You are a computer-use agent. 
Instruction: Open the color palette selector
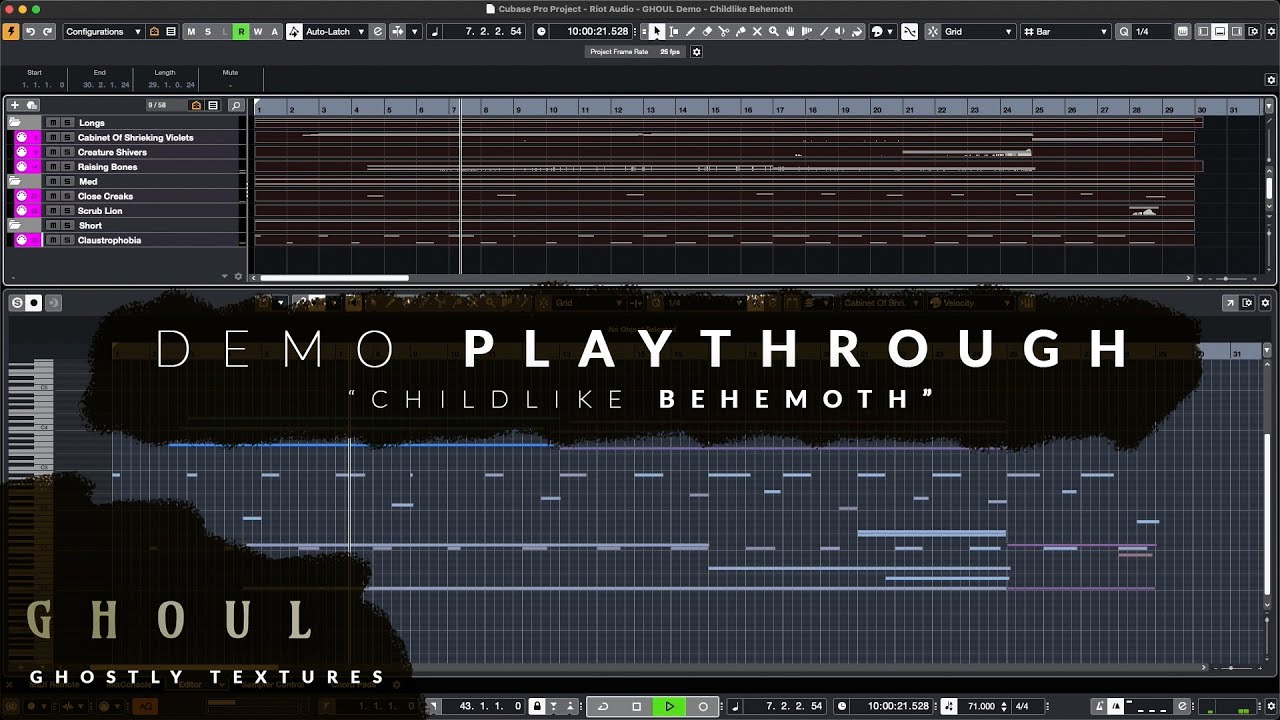[x=883, y=32]
